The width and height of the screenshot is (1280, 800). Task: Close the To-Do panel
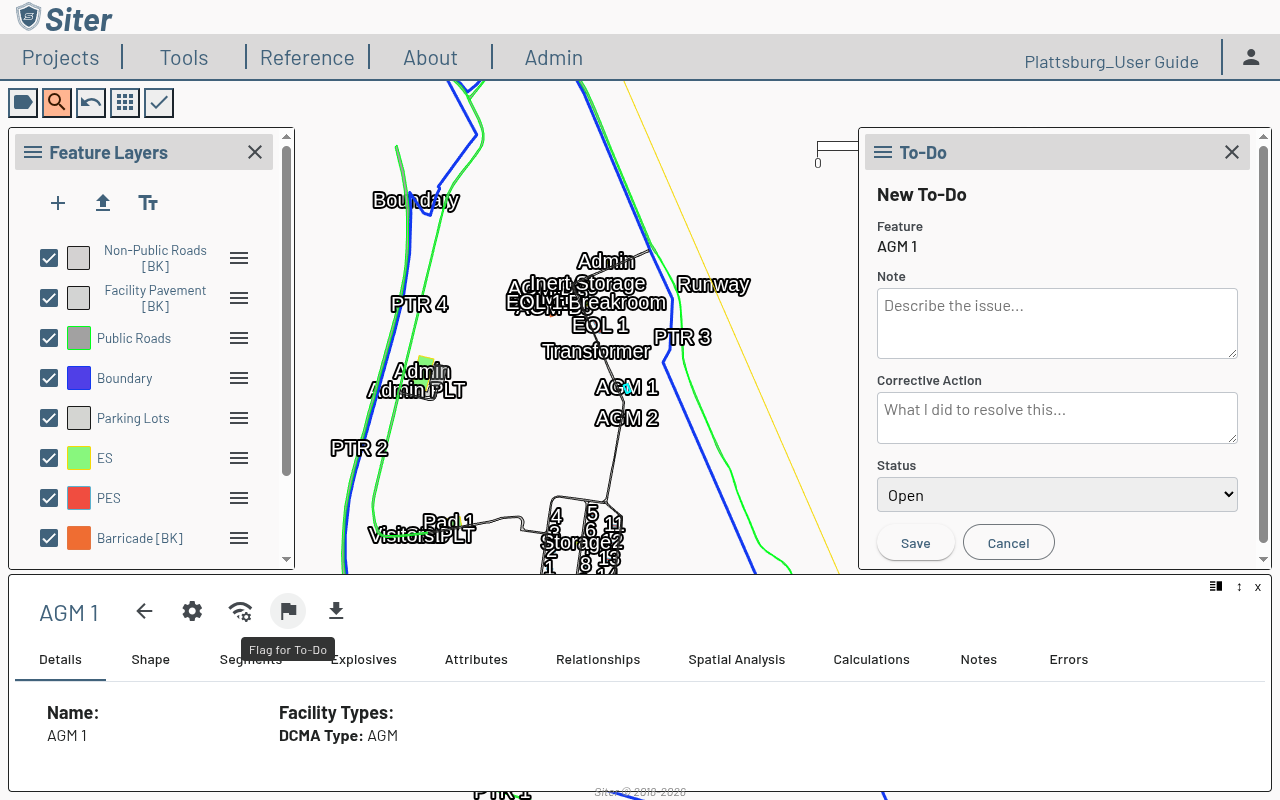(x=1232, y=152)
